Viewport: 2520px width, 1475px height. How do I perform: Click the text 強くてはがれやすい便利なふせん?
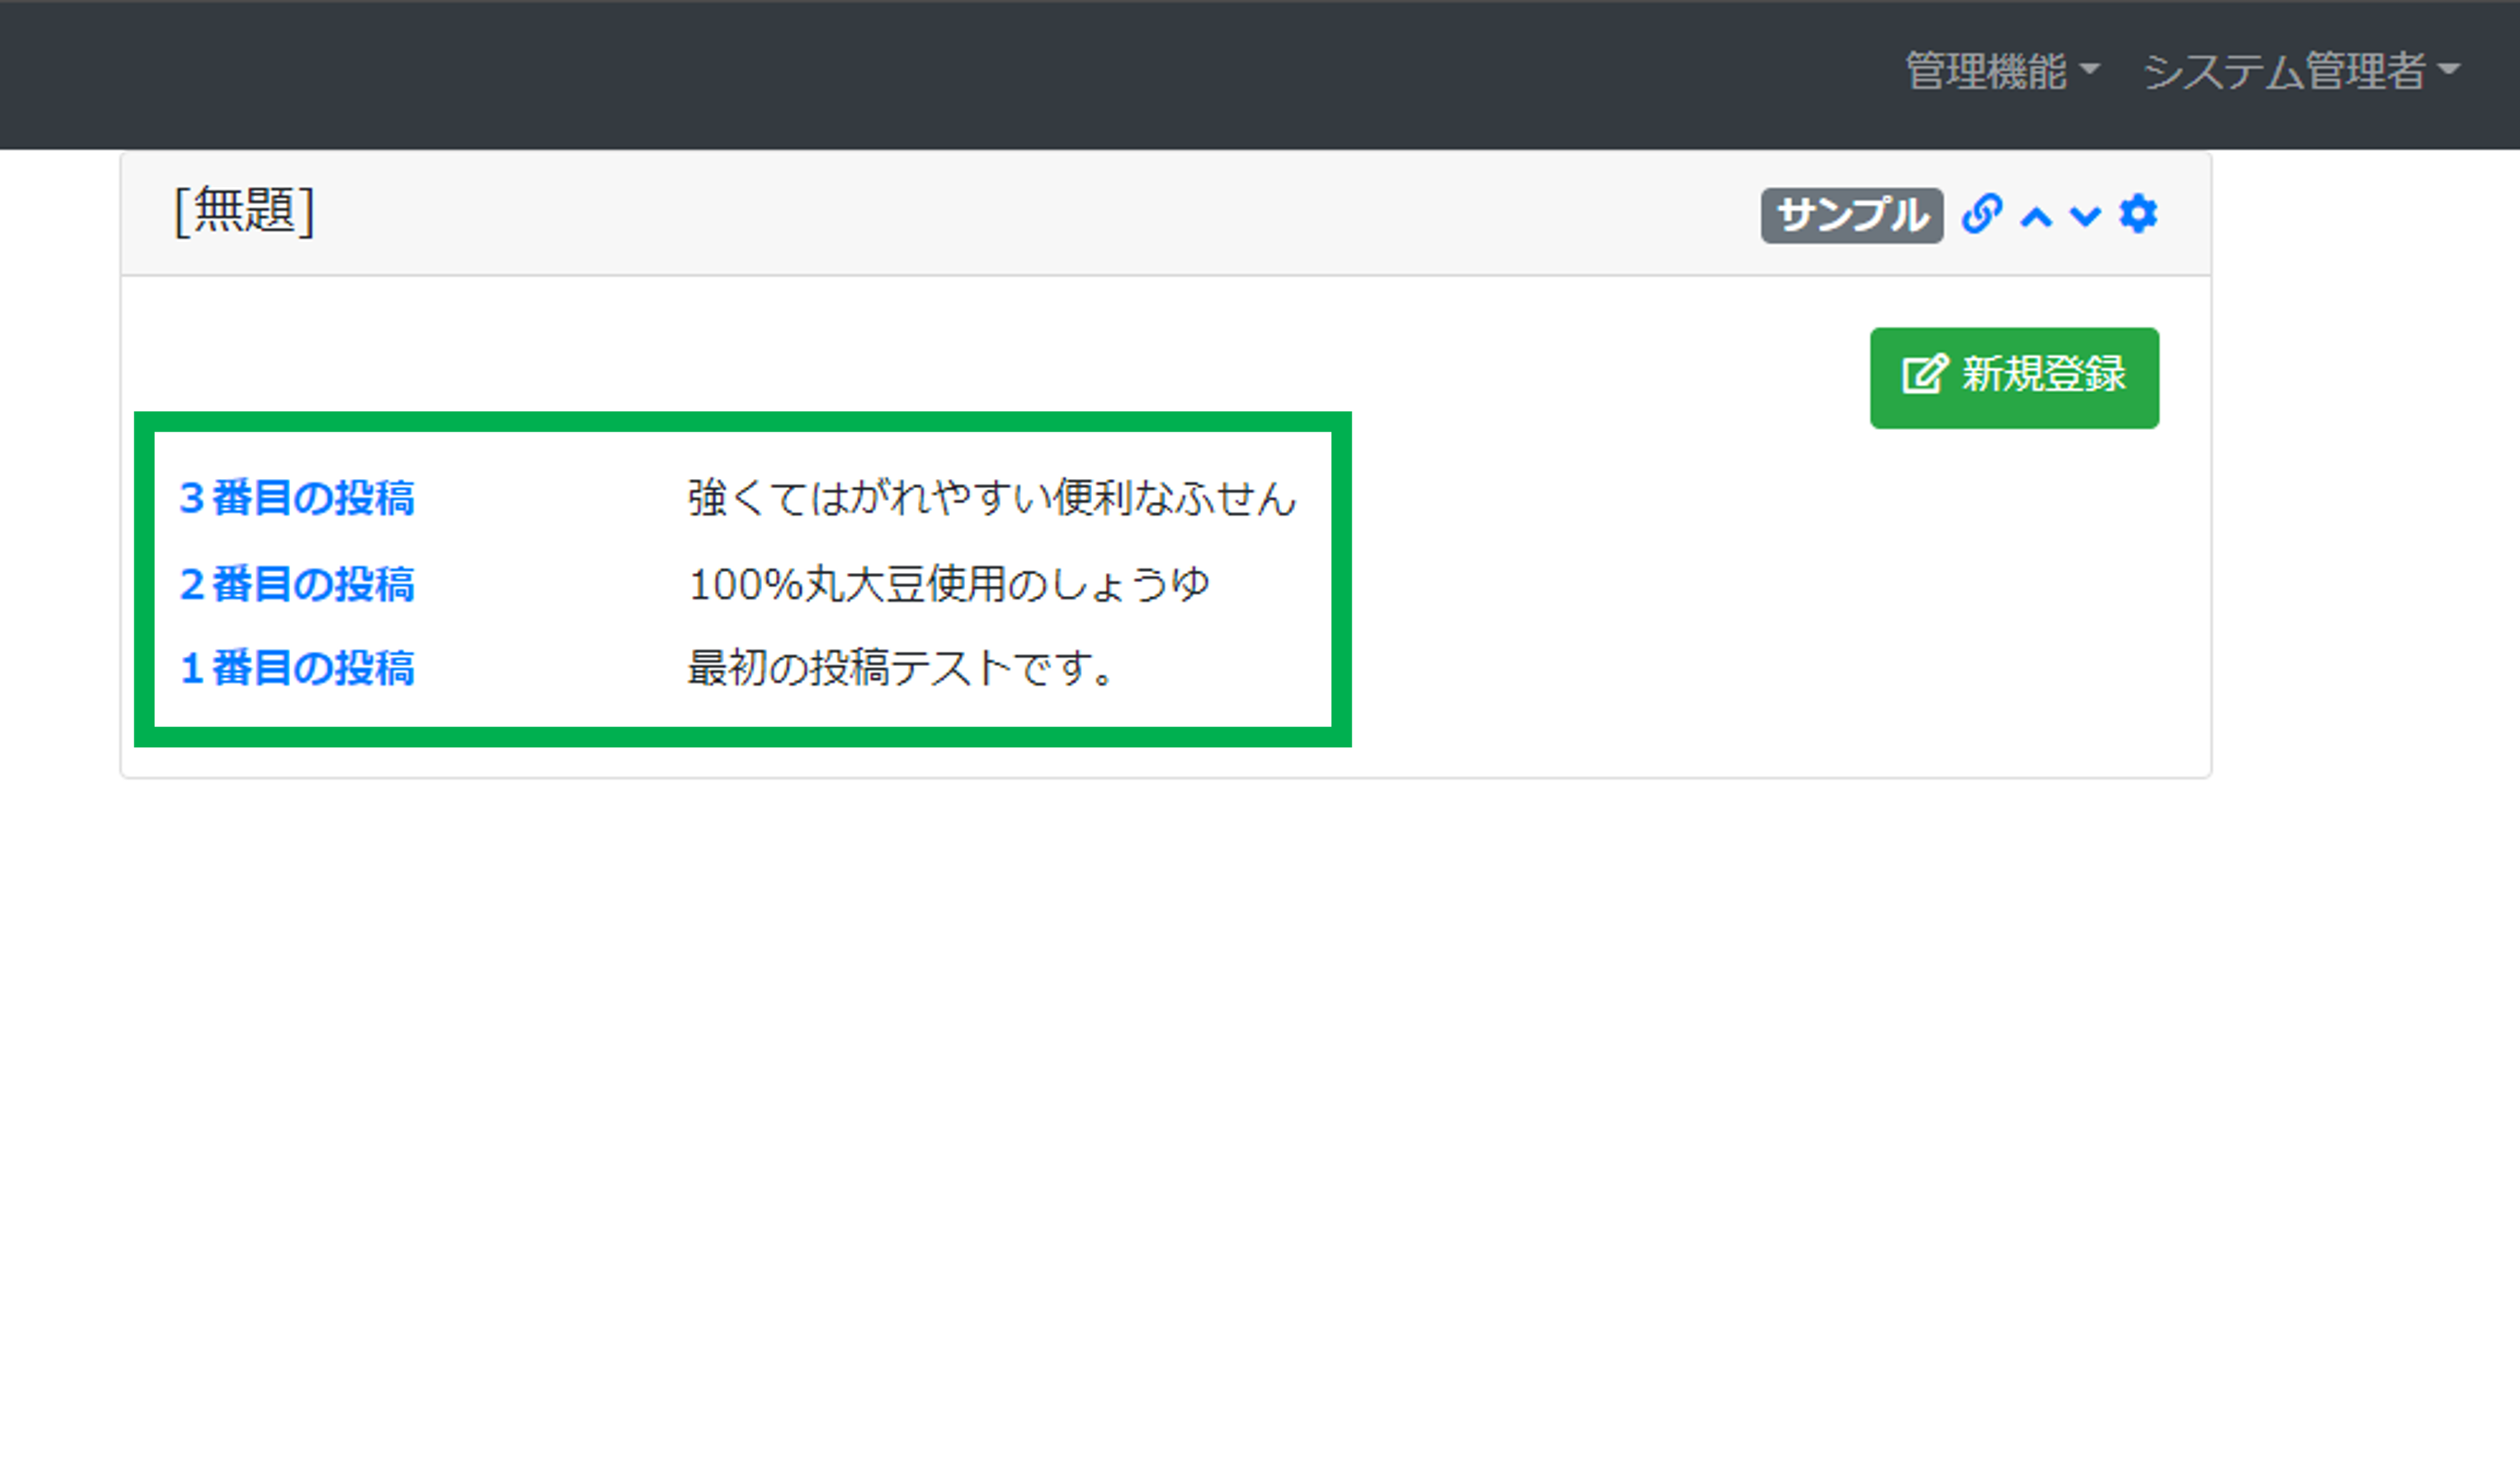pyautogui.click(x=992, y=497)
